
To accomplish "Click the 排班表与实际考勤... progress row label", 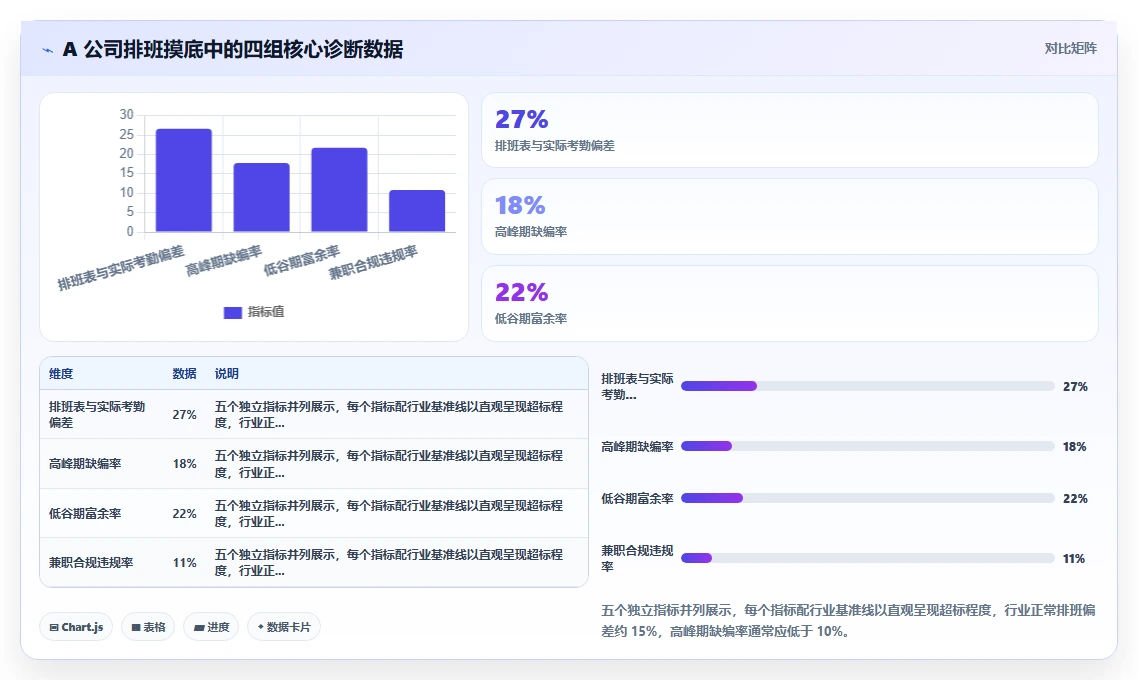I will (x=637, y=387).
